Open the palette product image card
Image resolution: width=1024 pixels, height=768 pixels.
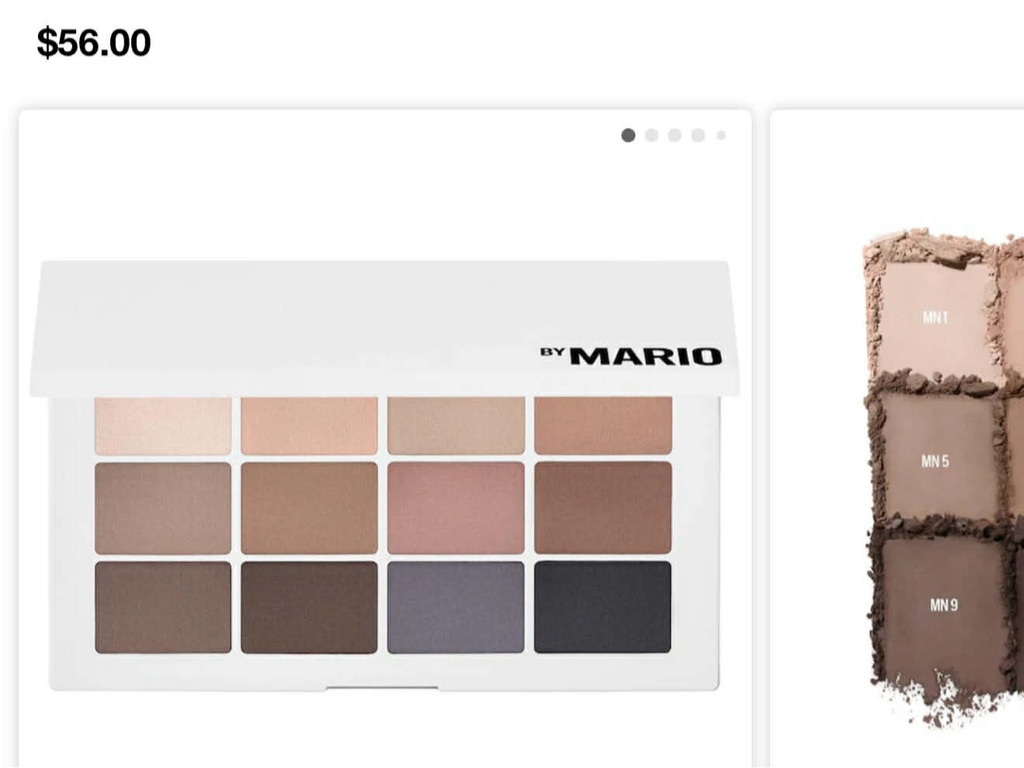point(385,439)
